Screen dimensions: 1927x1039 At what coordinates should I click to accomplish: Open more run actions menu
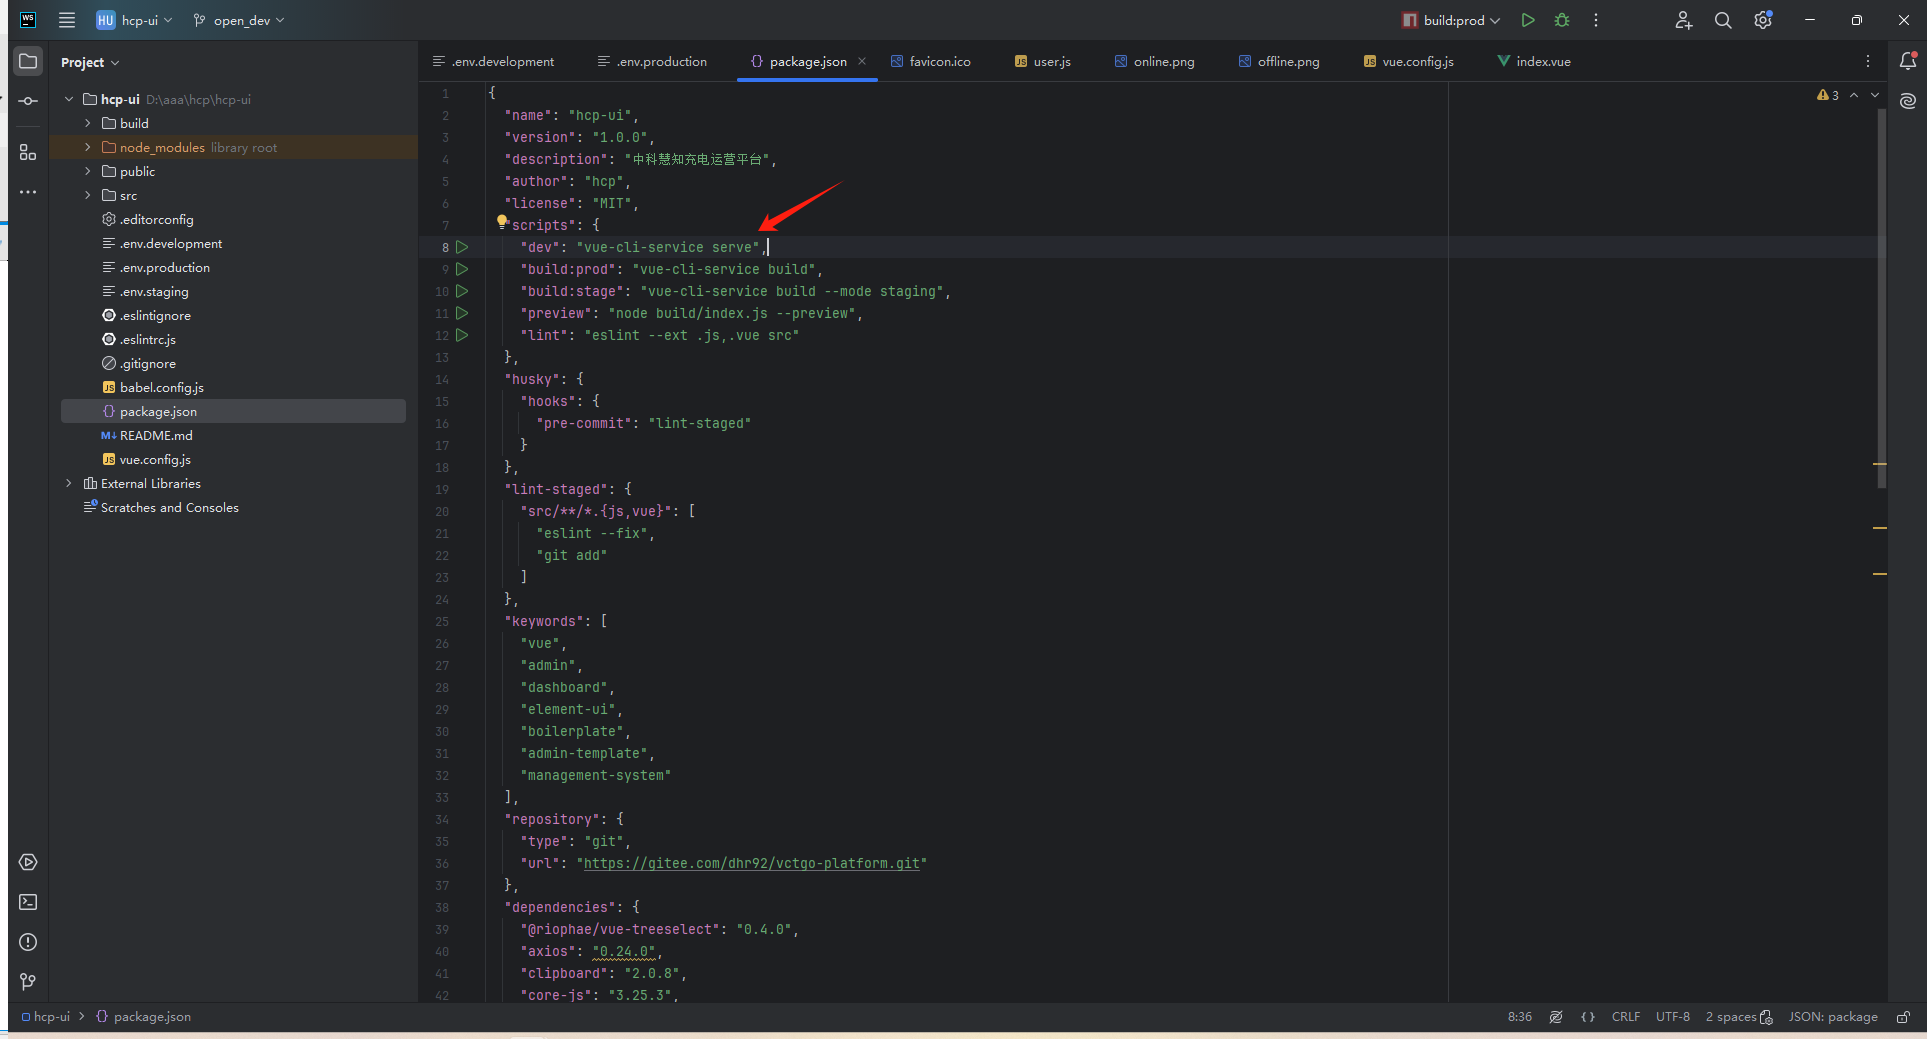(x=1596, y=20)
